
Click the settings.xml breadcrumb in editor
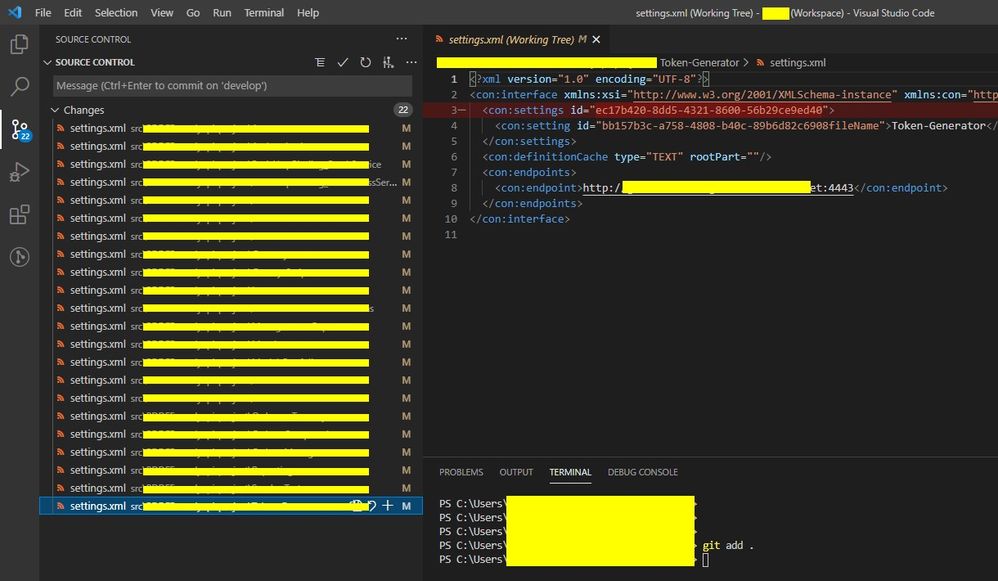click(797, 62)
